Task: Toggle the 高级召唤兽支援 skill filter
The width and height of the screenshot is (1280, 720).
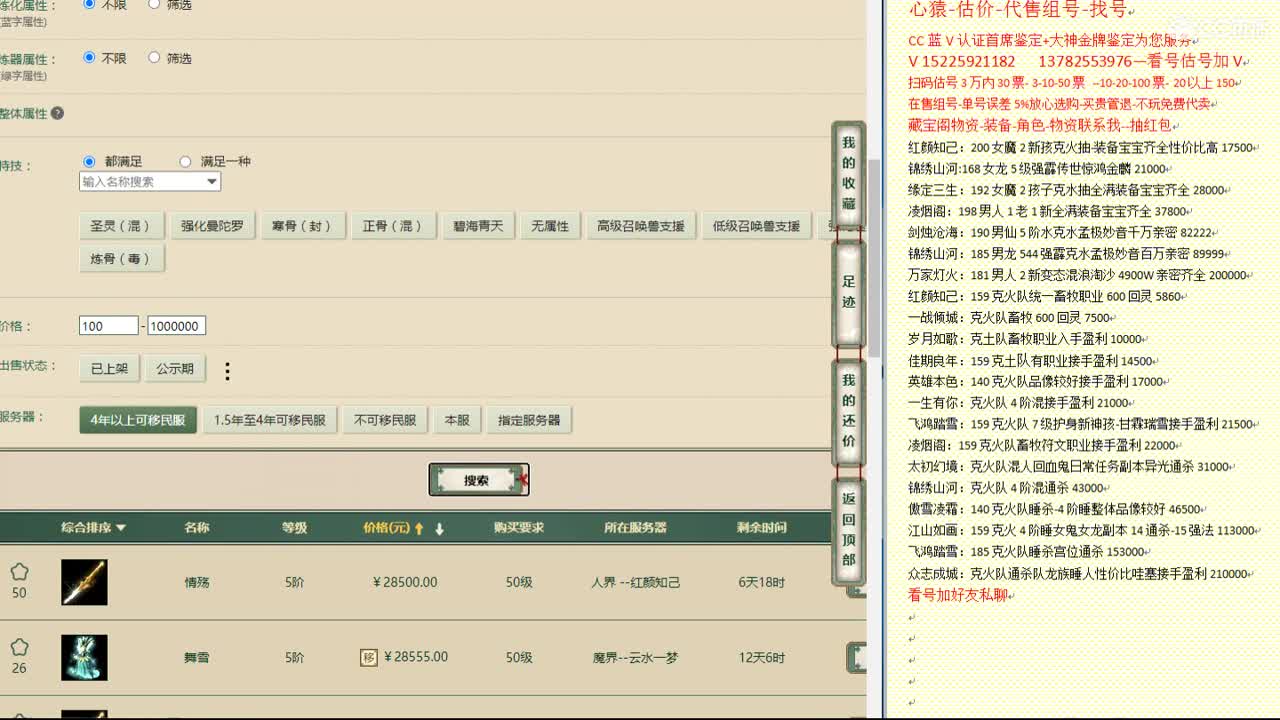Action: click(x=641, y=226)
